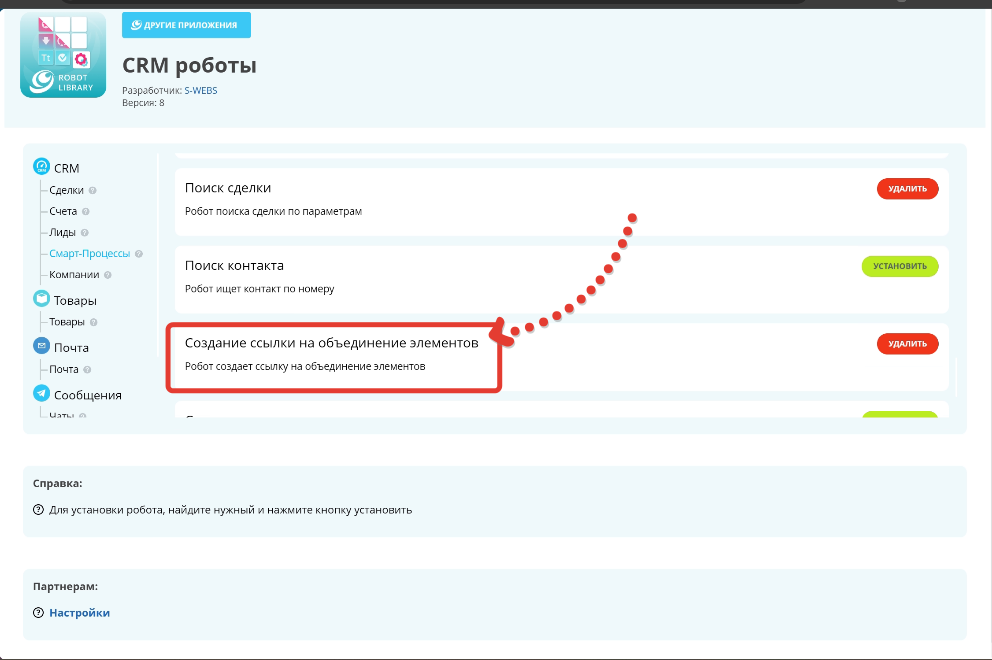Click the question icon next to Смарт-Процессы
The height and width of the screenshot is (660, 992).
point(139,254)
